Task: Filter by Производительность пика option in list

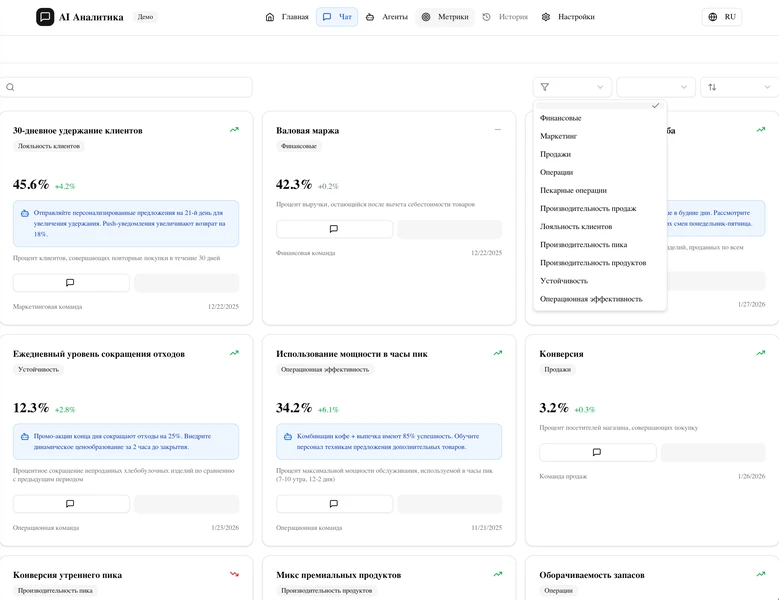Action: [600, 245]
